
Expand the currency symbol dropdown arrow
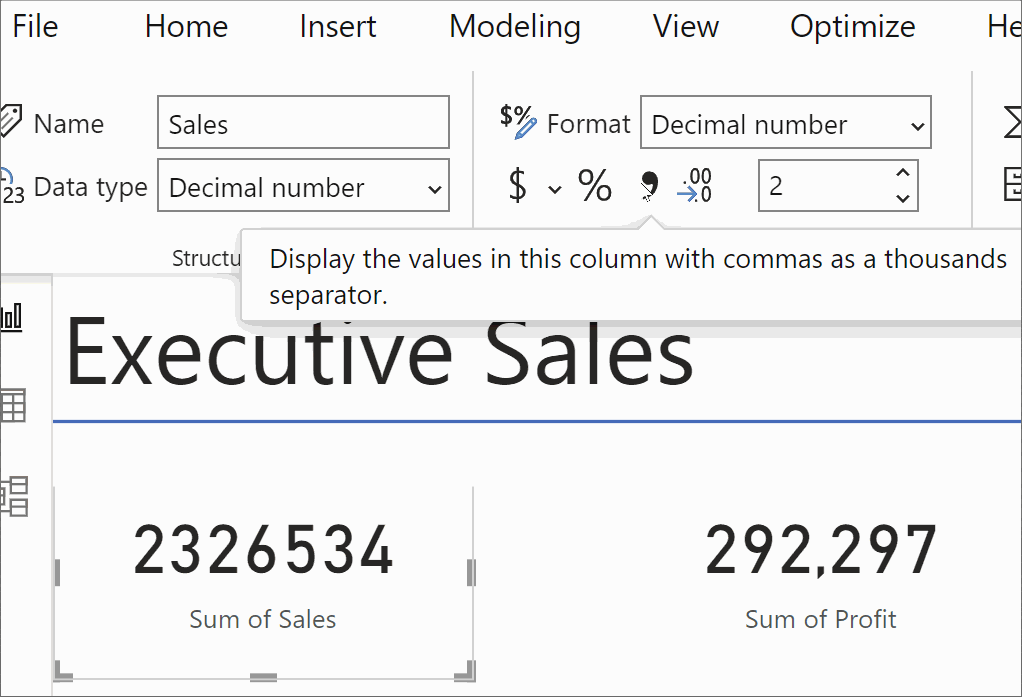click(x=555, y=188)
